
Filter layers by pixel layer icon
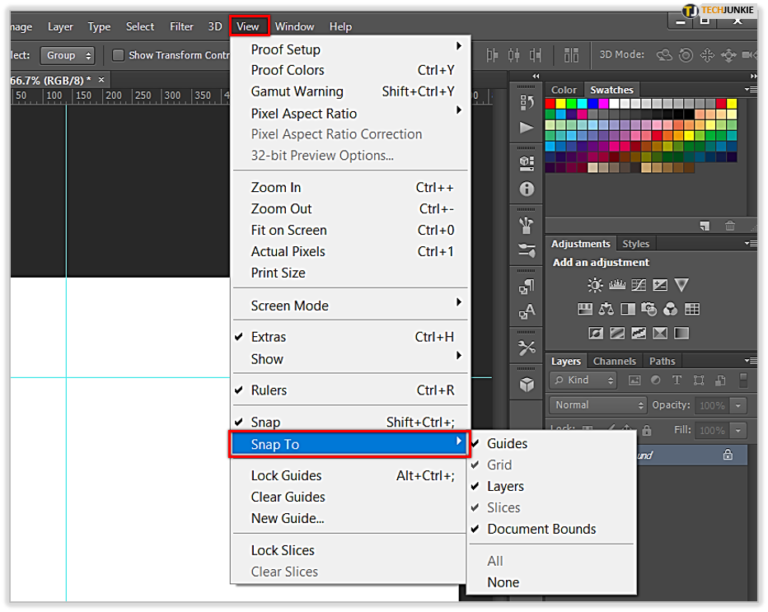(634, 380)
